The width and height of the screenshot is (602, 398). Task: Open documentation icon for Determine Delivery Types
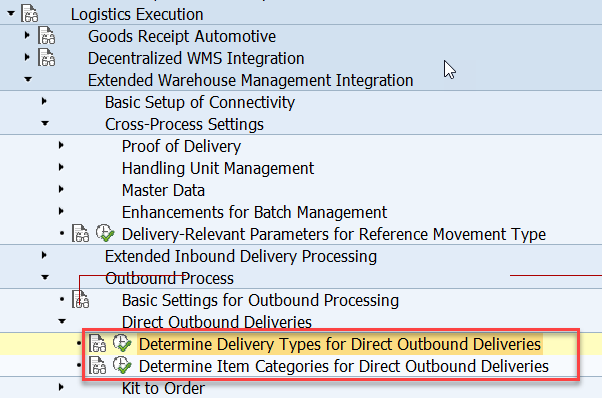(x=97, y=344)
